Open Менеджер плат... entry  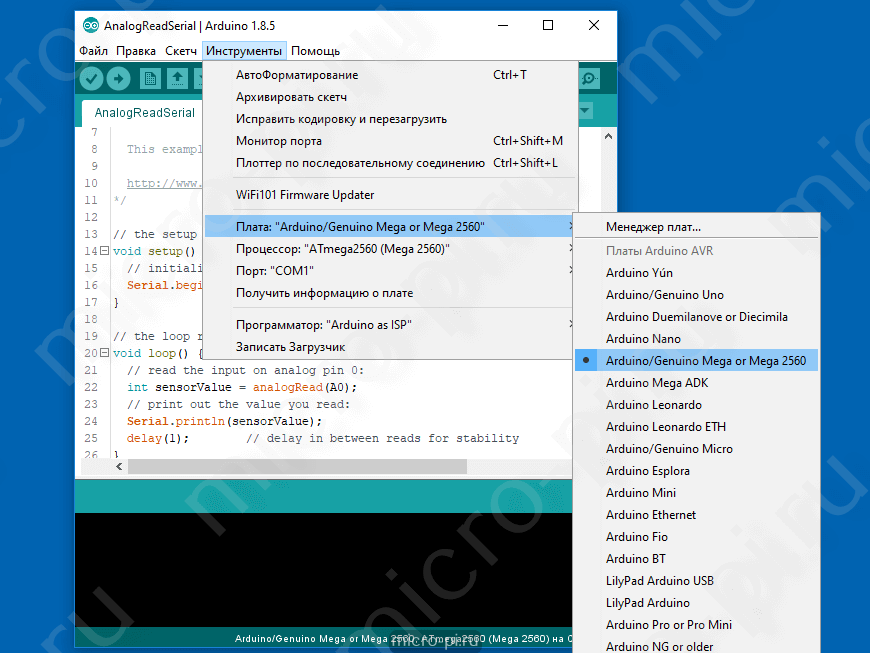(x=653, y=227)
